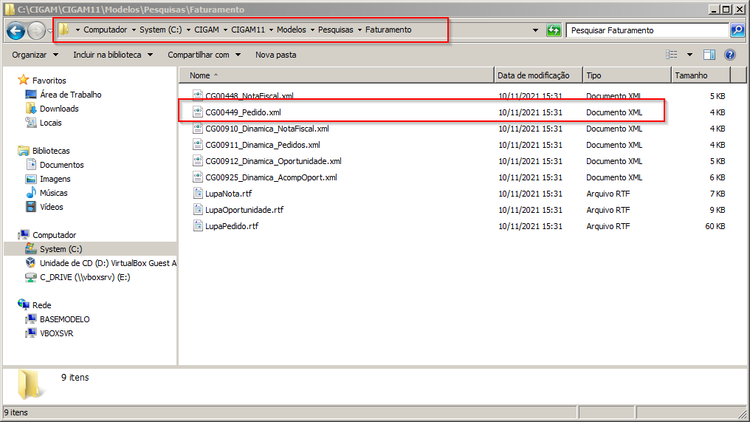
Task: Expand arrow after Pesquisas in breadcrumb
Action: (360, 30)
